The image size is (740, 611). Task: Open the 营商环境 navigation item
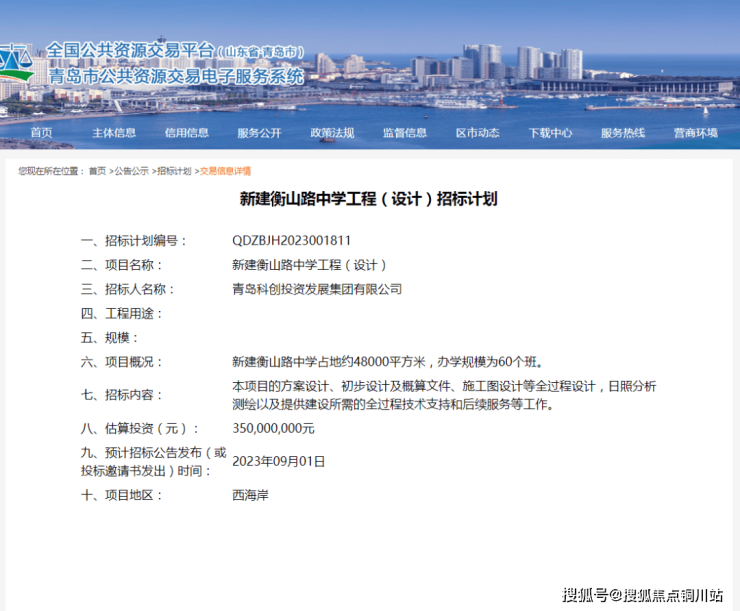[695, 133]
